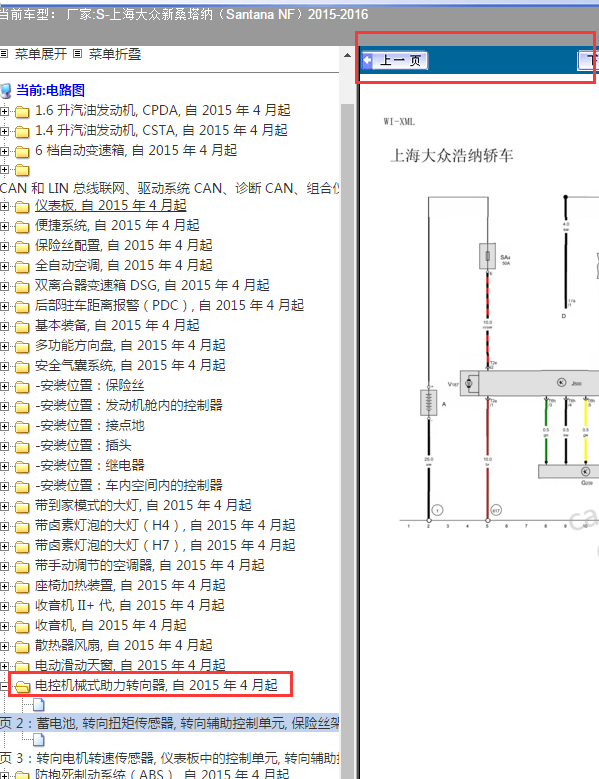Viewport: 599px width, 779px height.
Task: Click the open folder icon for 电控机械式助力转向器
Action: point(22,686)
